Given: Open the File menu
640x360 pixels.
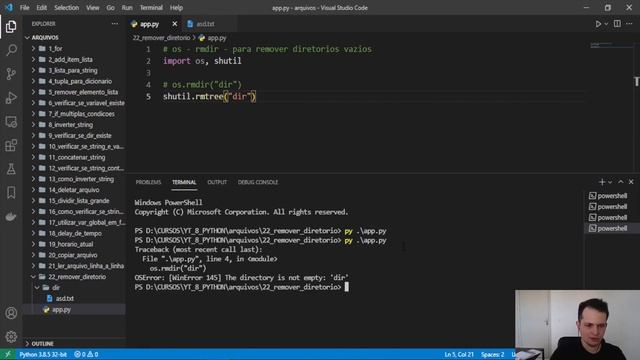Looking at the screenshot, I should click(x=24, y=8).
